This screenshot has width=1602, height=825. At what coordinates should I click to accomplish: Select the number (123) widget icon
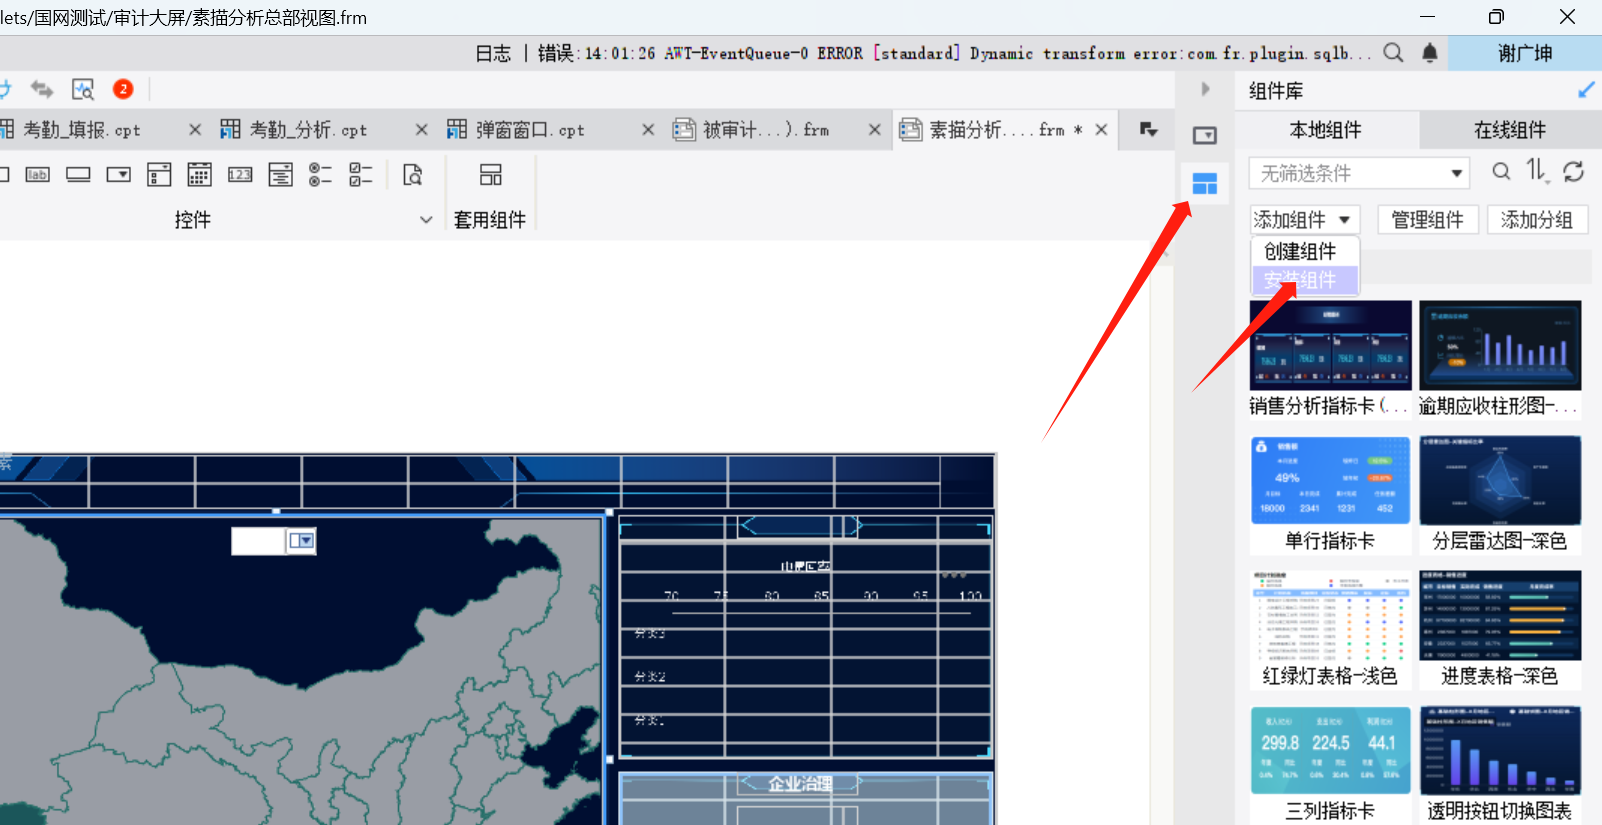click(x=240, y=175)
